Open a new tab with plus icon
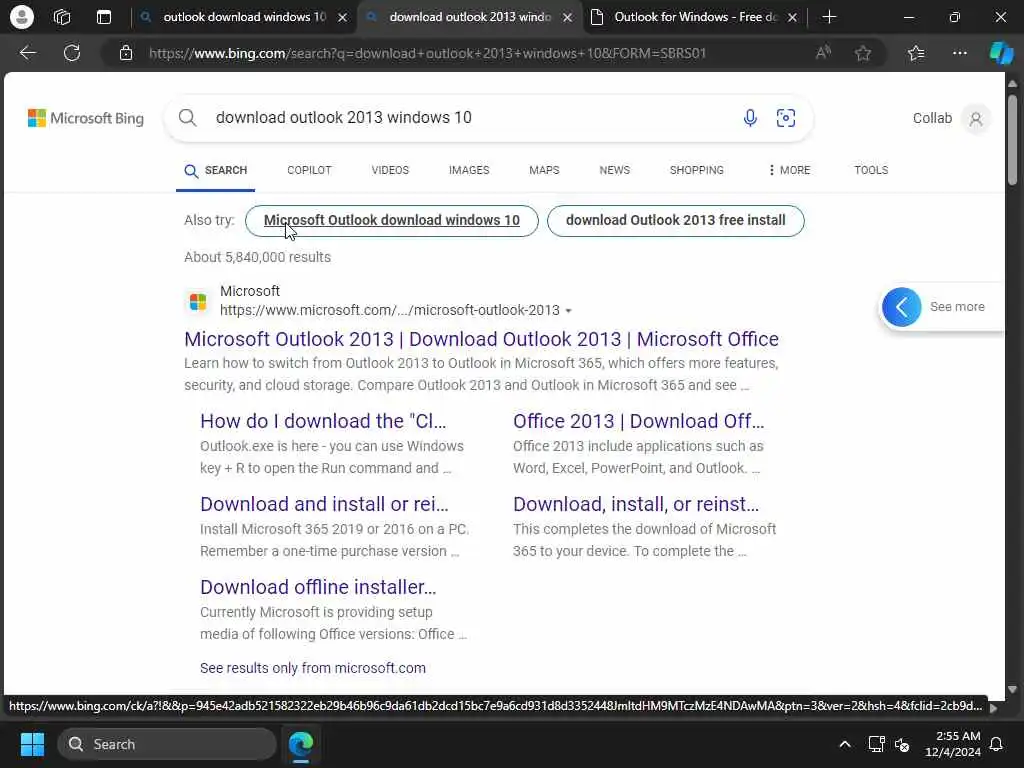The width and height of the screenshot is (1024, 768). point(829,17)
